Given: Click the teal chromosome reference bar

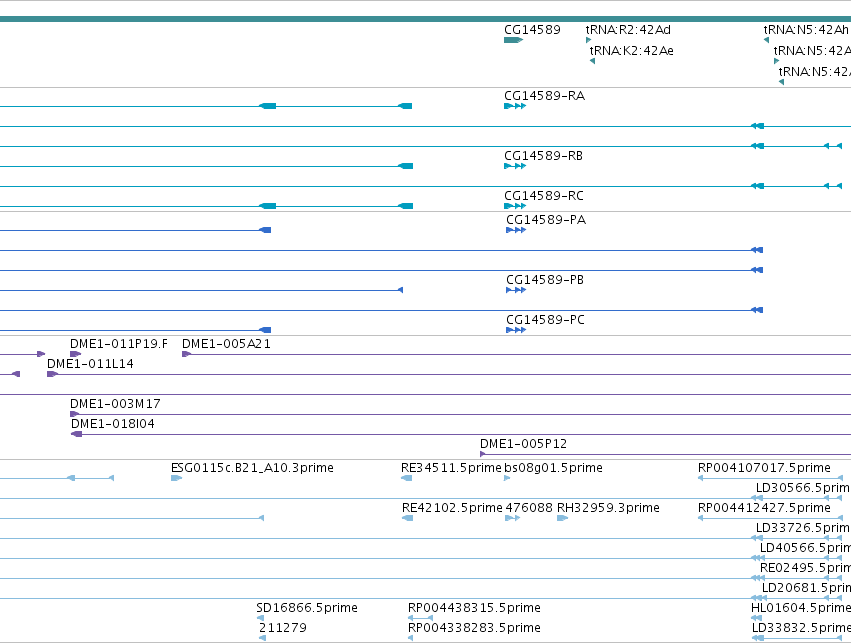Looking at the screenshot, I should tap(426, 20).
